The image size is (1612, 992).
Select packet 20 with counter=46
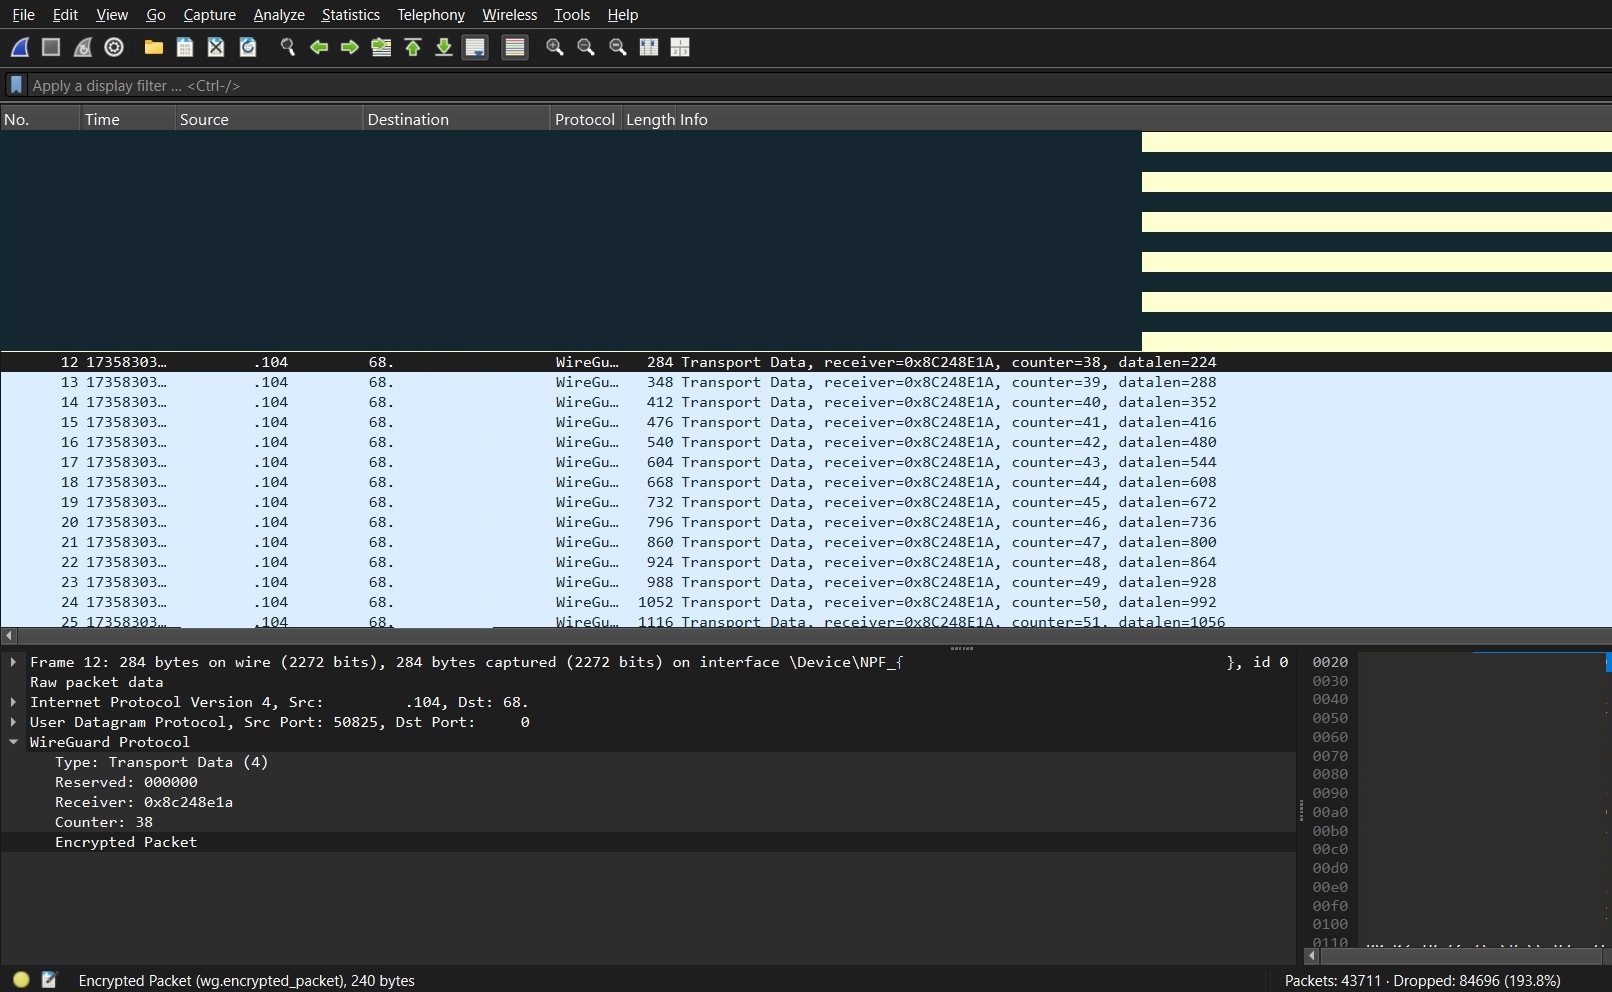click(806, 522)
